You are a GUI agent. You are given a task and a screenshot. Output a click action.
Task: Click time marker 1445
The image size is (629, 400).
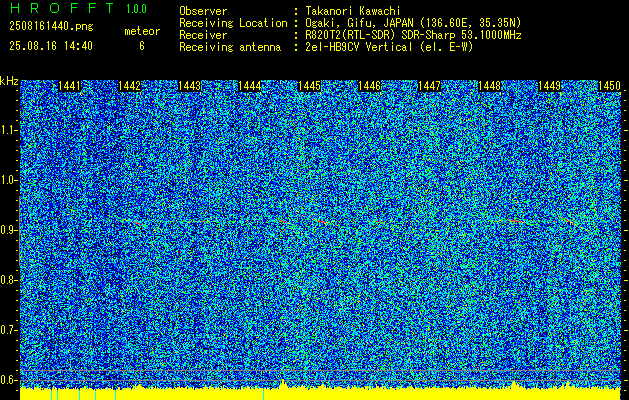point(309,86)
